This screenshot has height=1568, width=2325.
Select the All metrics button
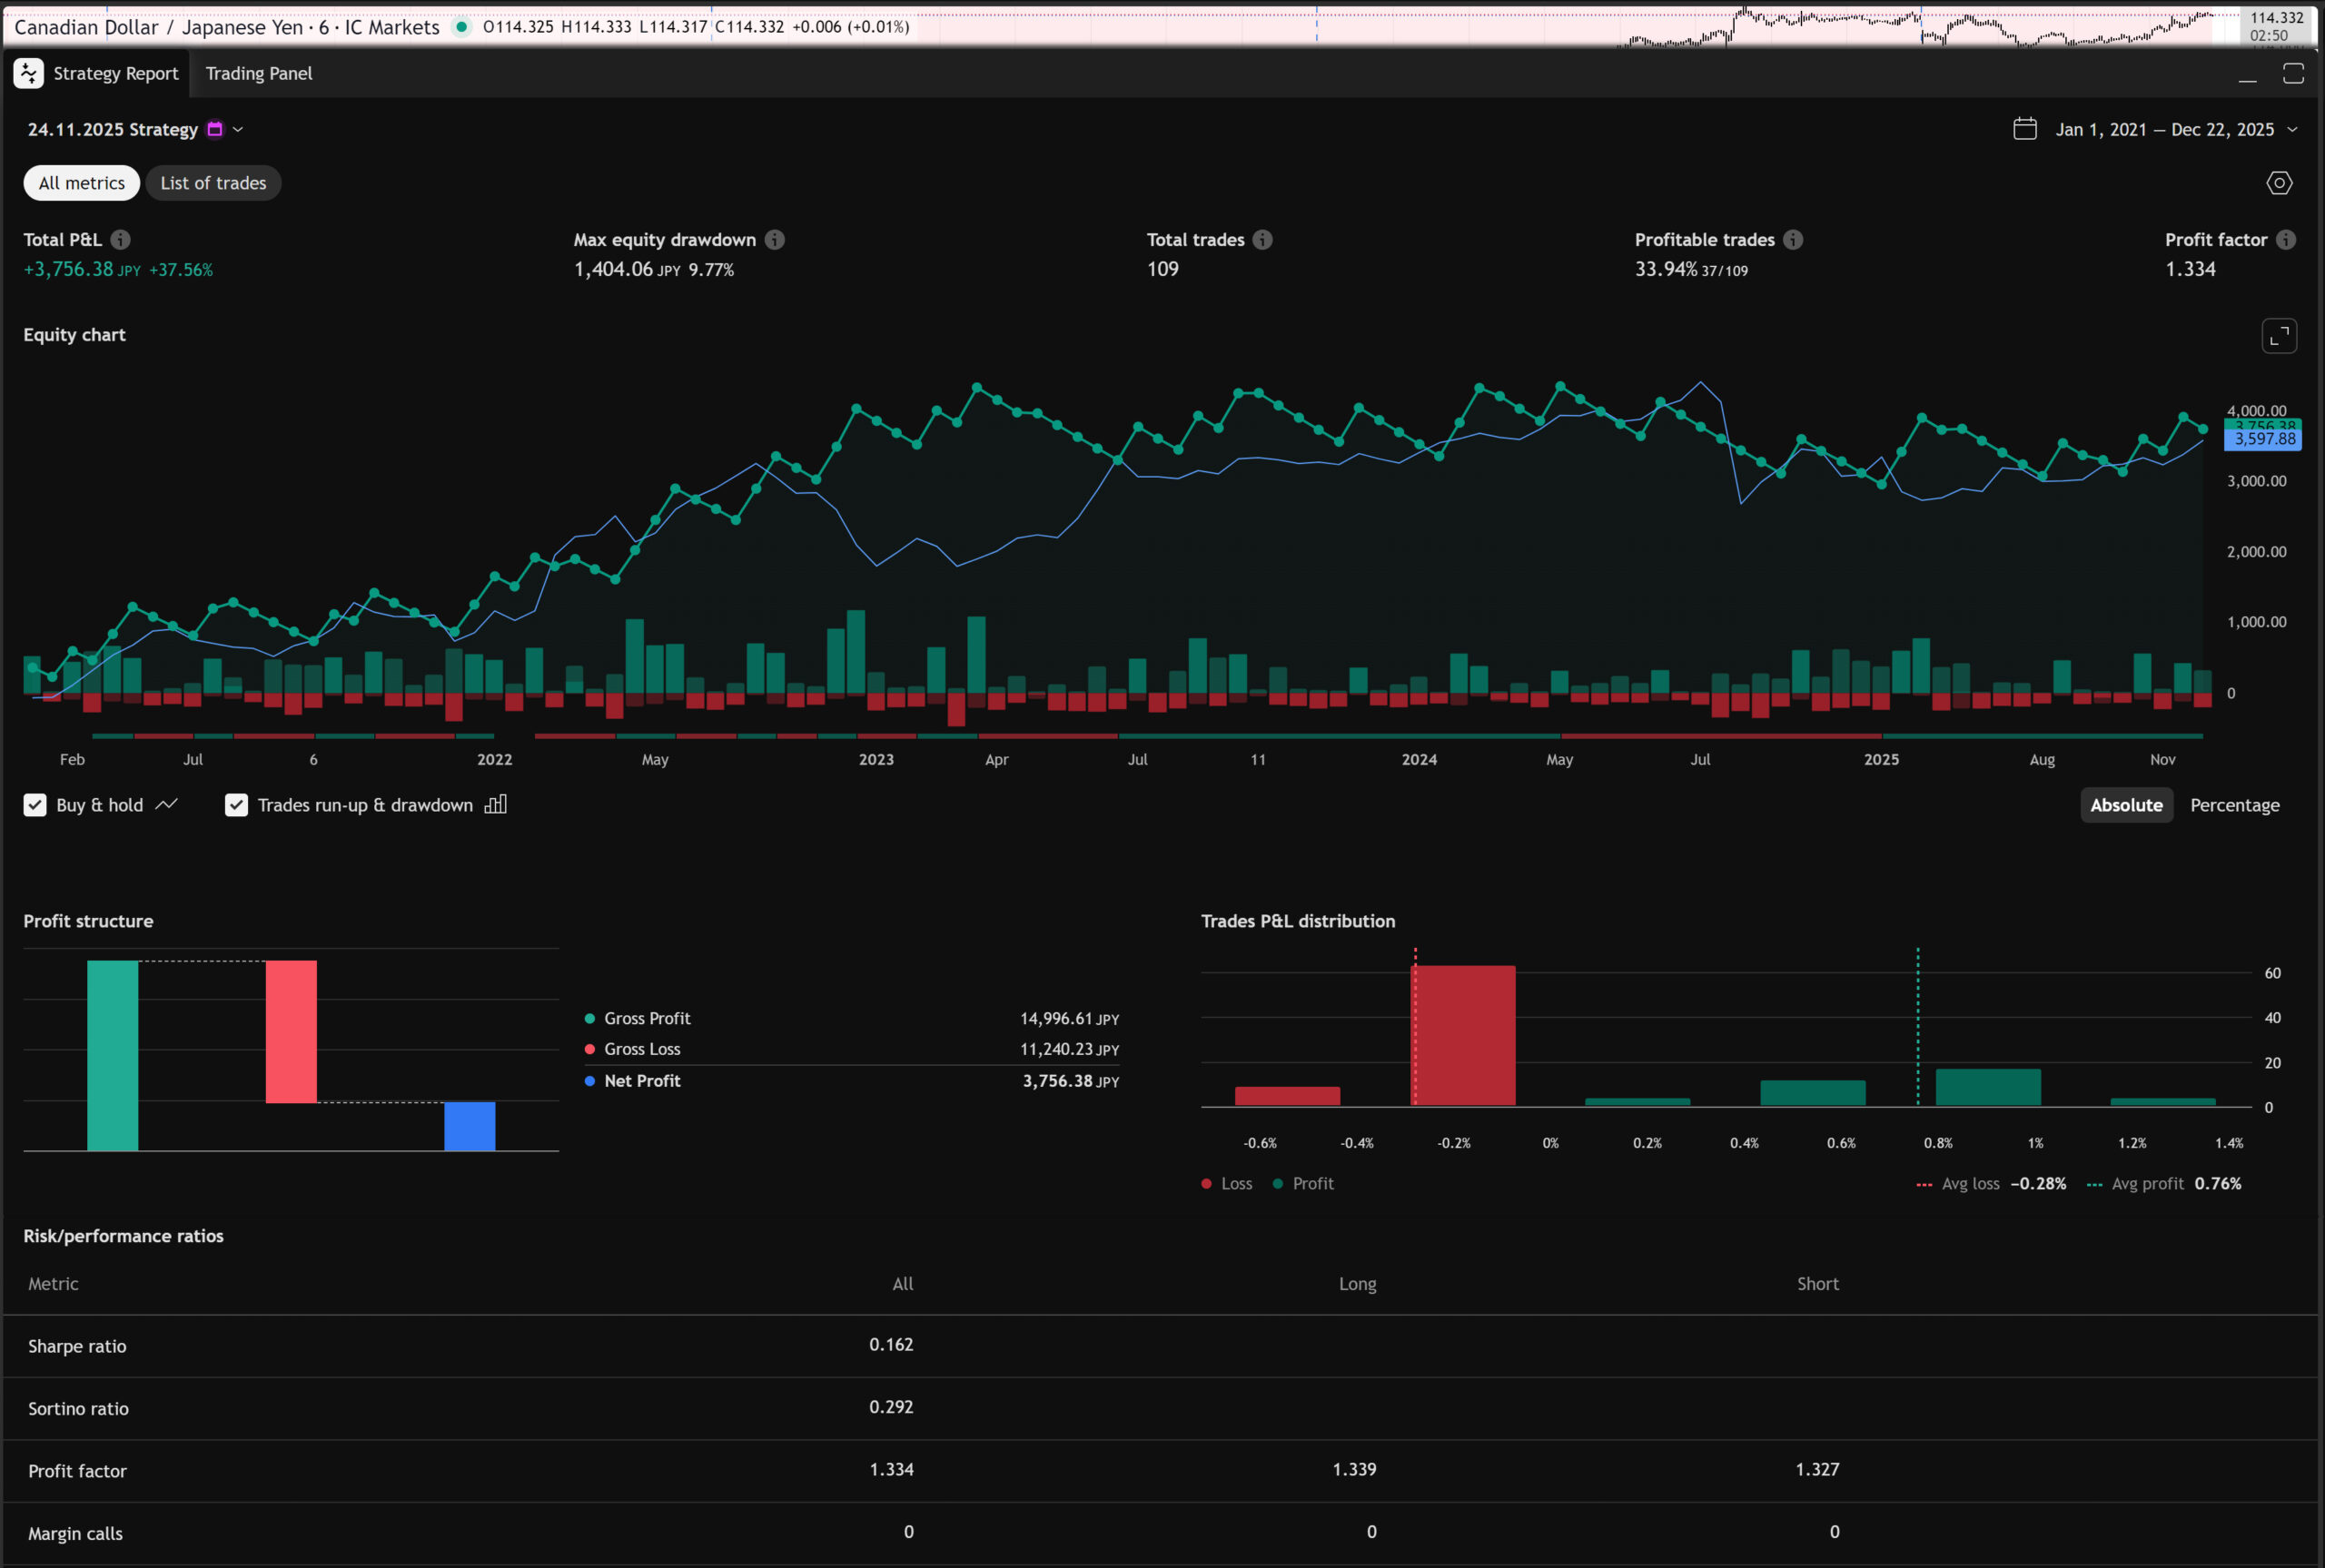pos(82,183)
